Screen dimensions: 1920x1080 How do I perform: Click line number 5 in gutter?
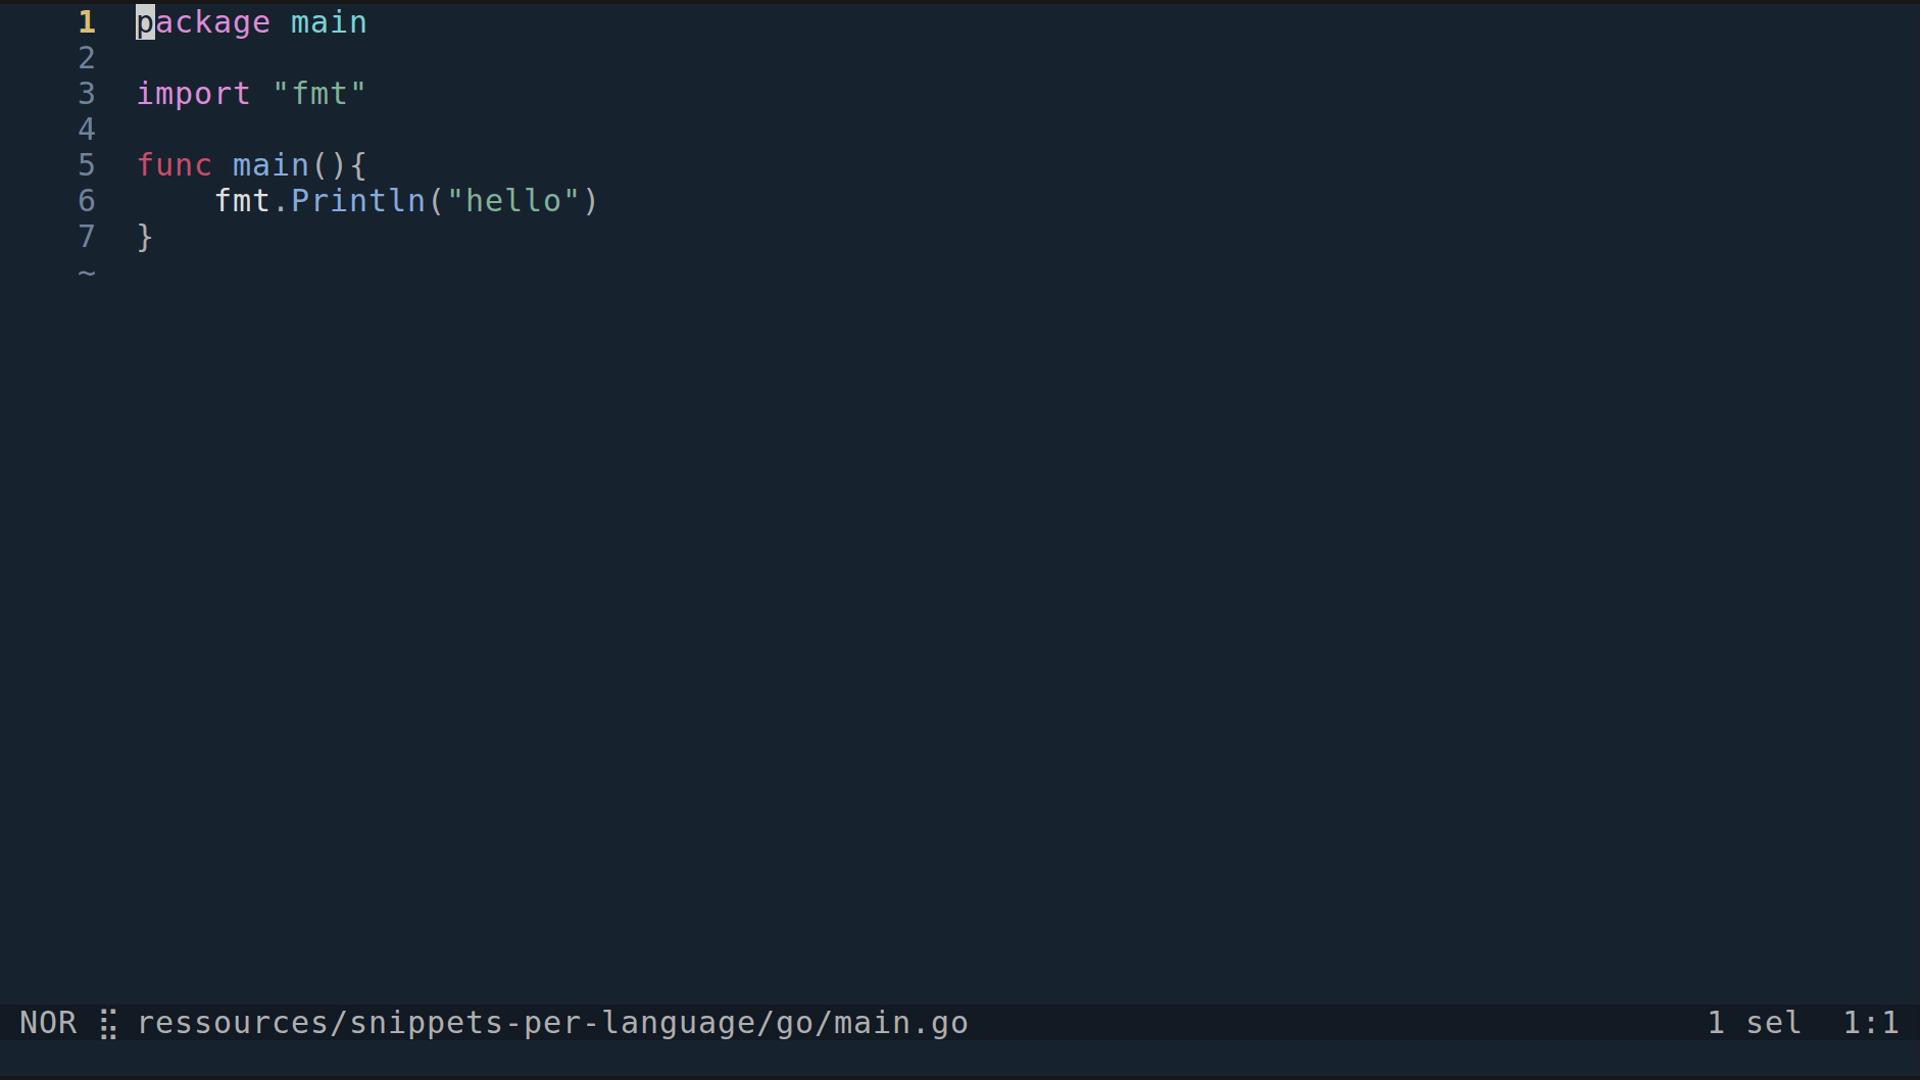click(87, 165)
